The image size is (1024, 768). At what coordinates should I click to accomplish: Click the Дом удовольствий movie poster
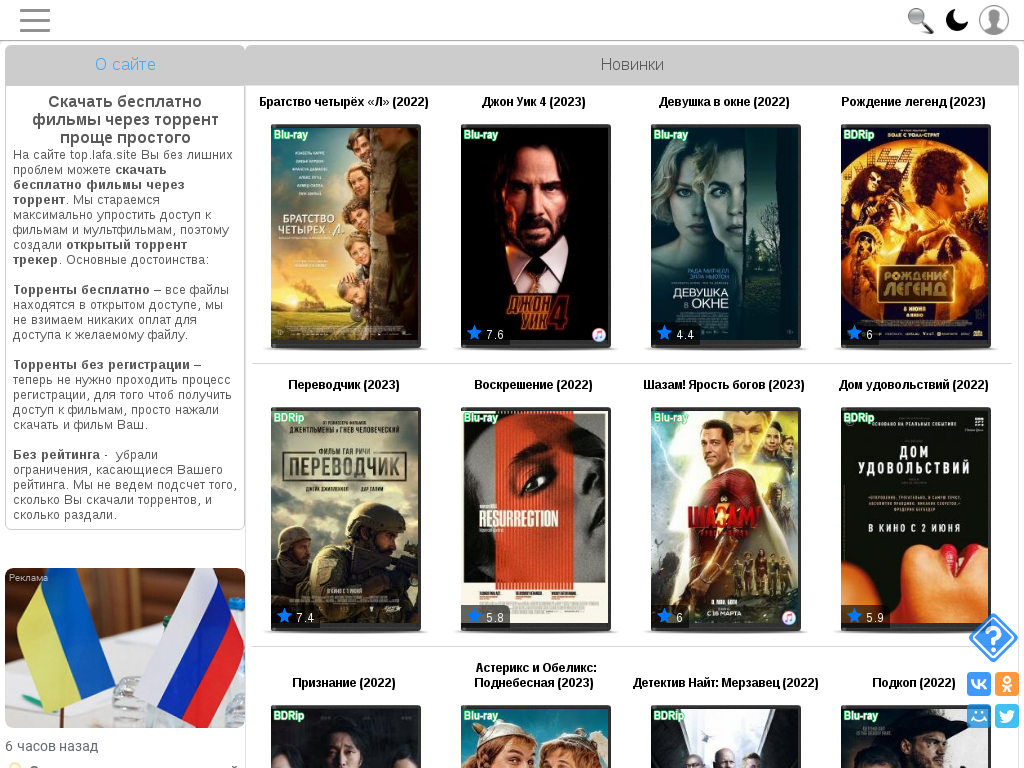(916, 519)
